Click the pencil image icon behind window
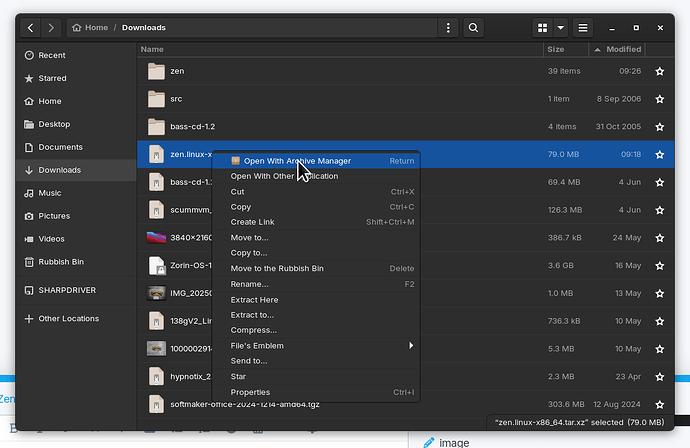 tap(429, 442)
